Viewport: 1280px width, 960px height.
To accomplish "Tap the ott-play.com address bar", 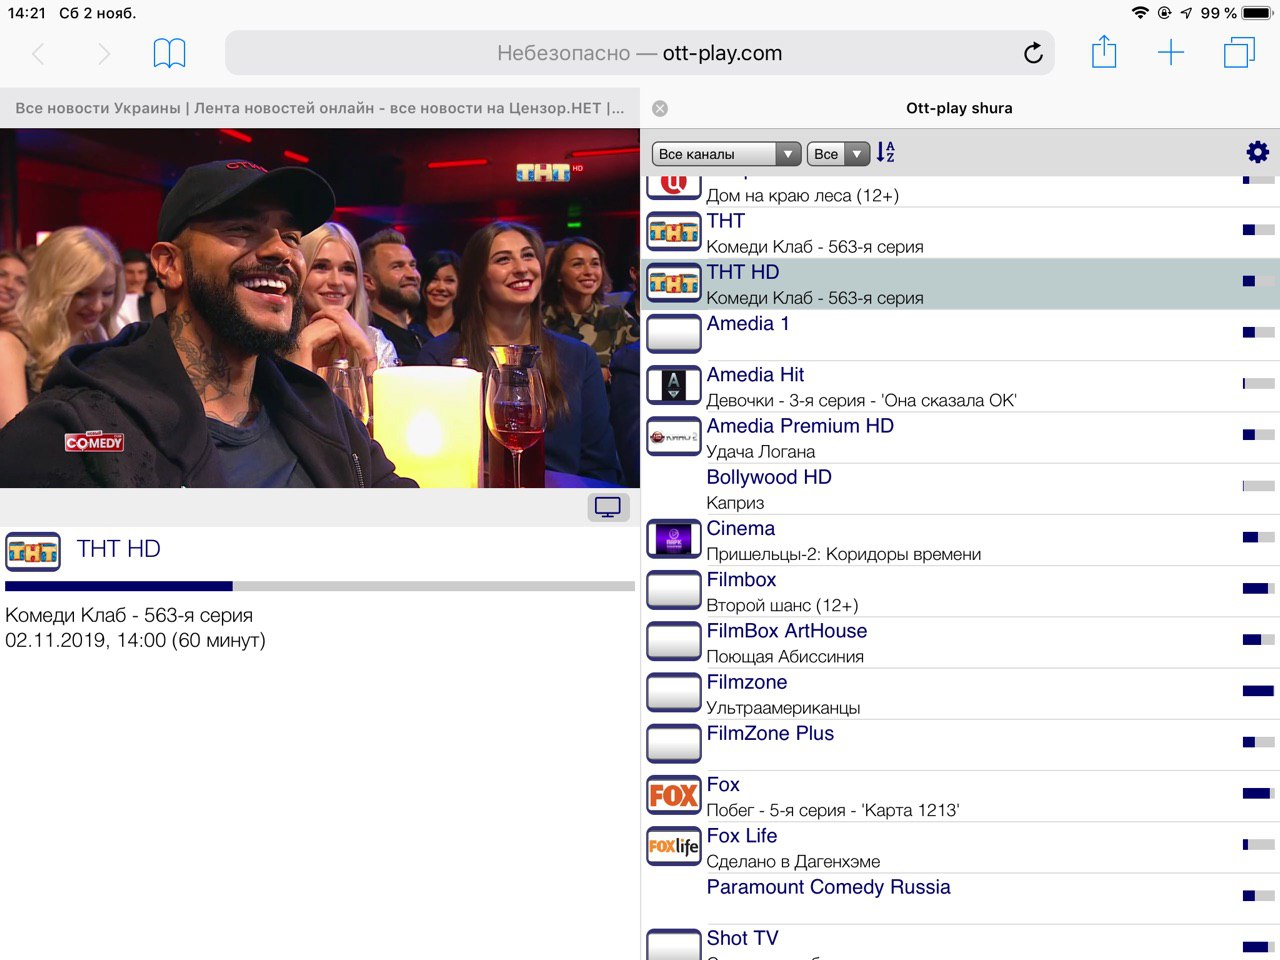I will 640,53.
